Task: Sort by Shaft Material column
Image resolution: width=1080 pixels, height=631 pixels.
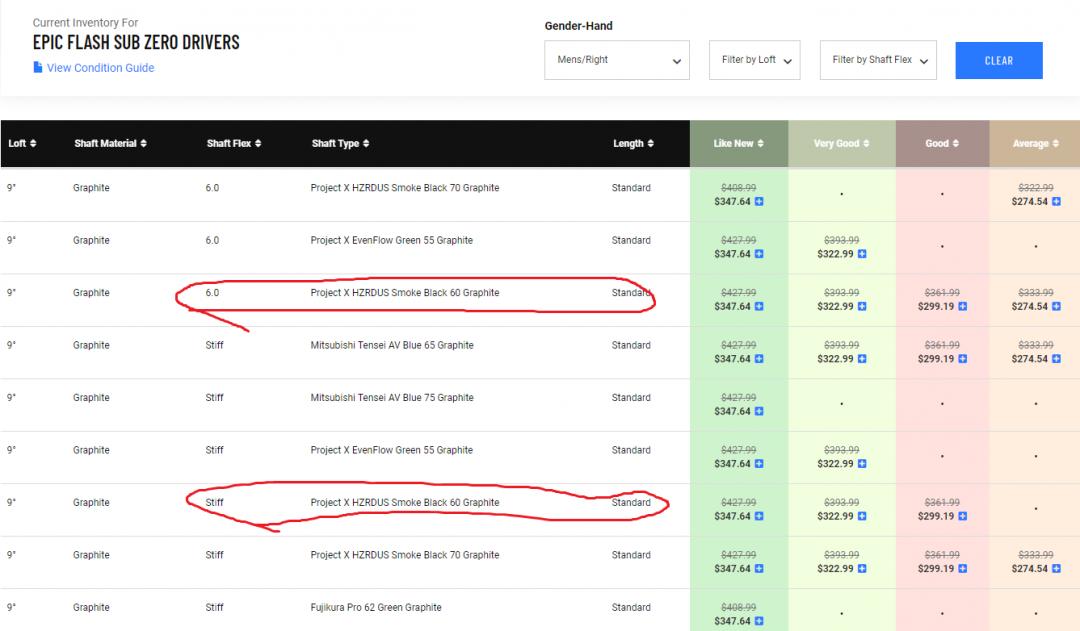Action: point(110,144)
